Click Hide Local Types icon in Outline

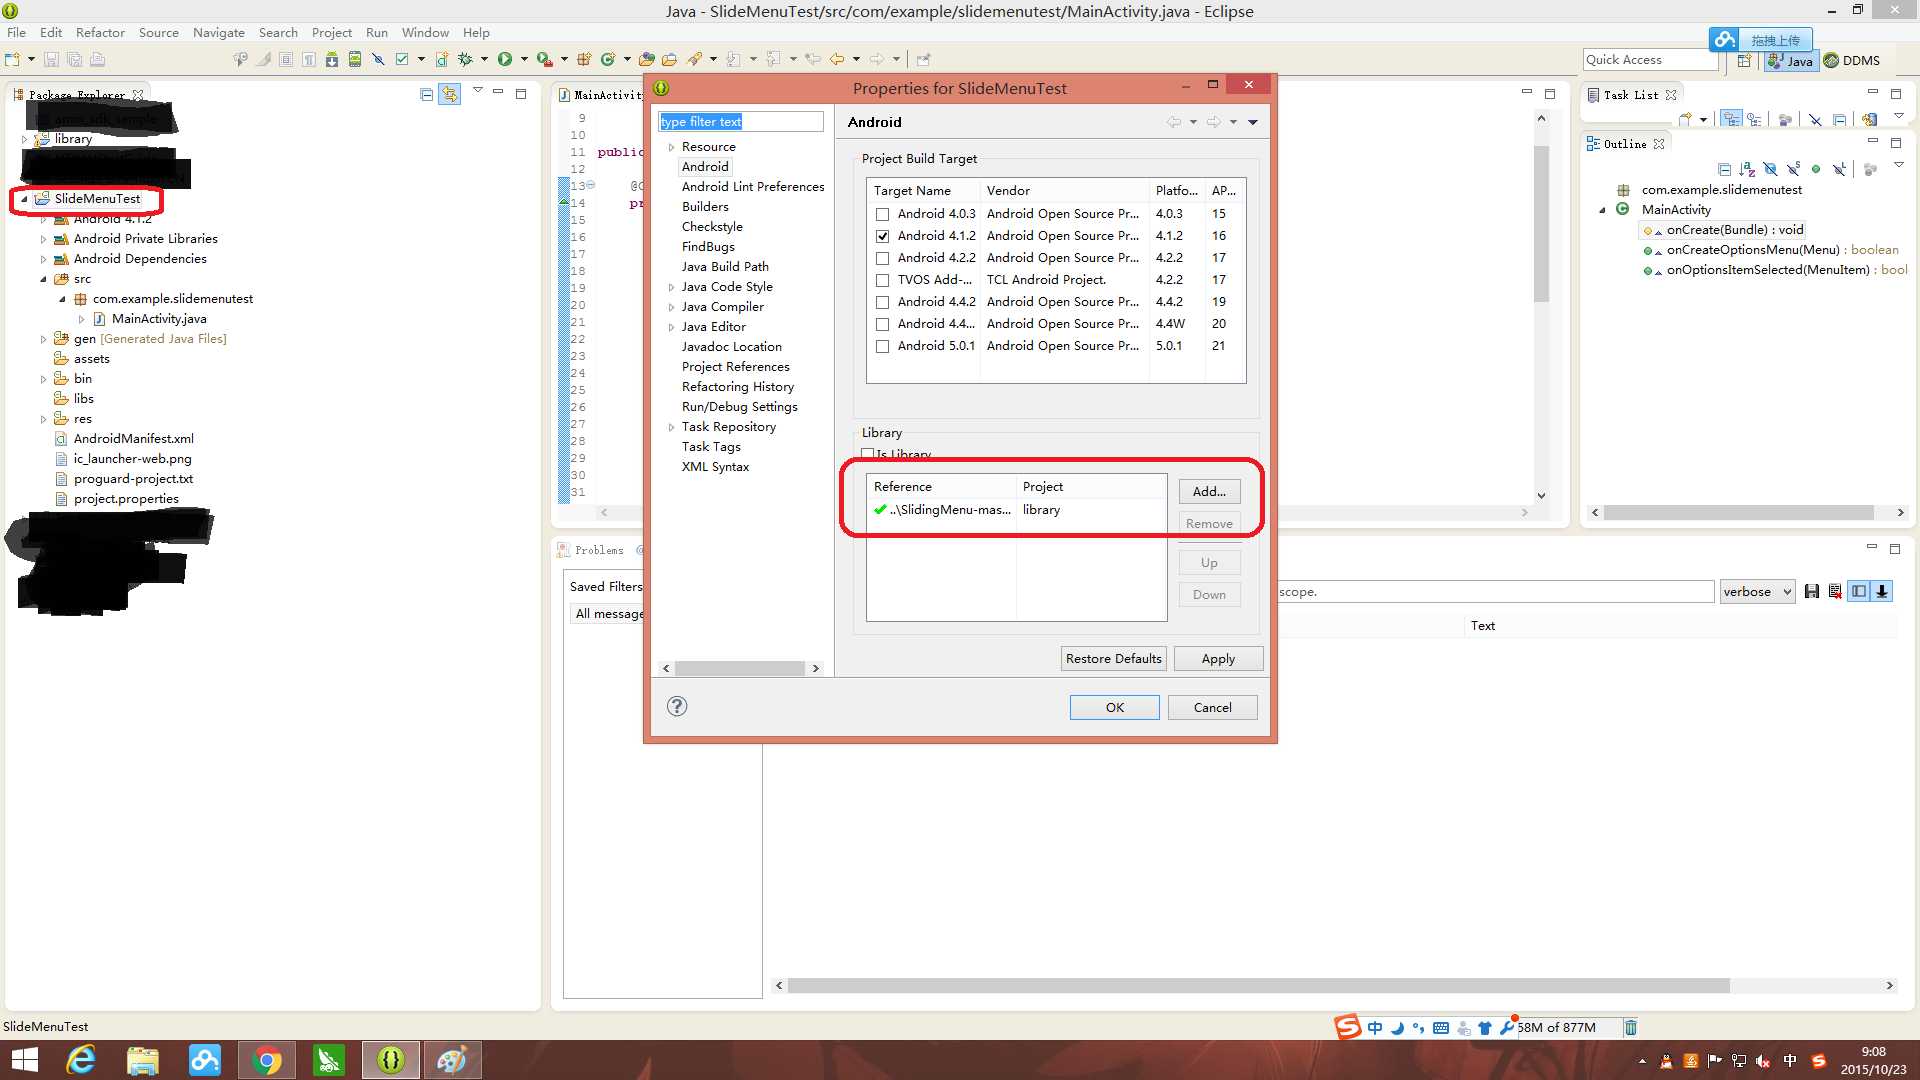[1839, 169]
